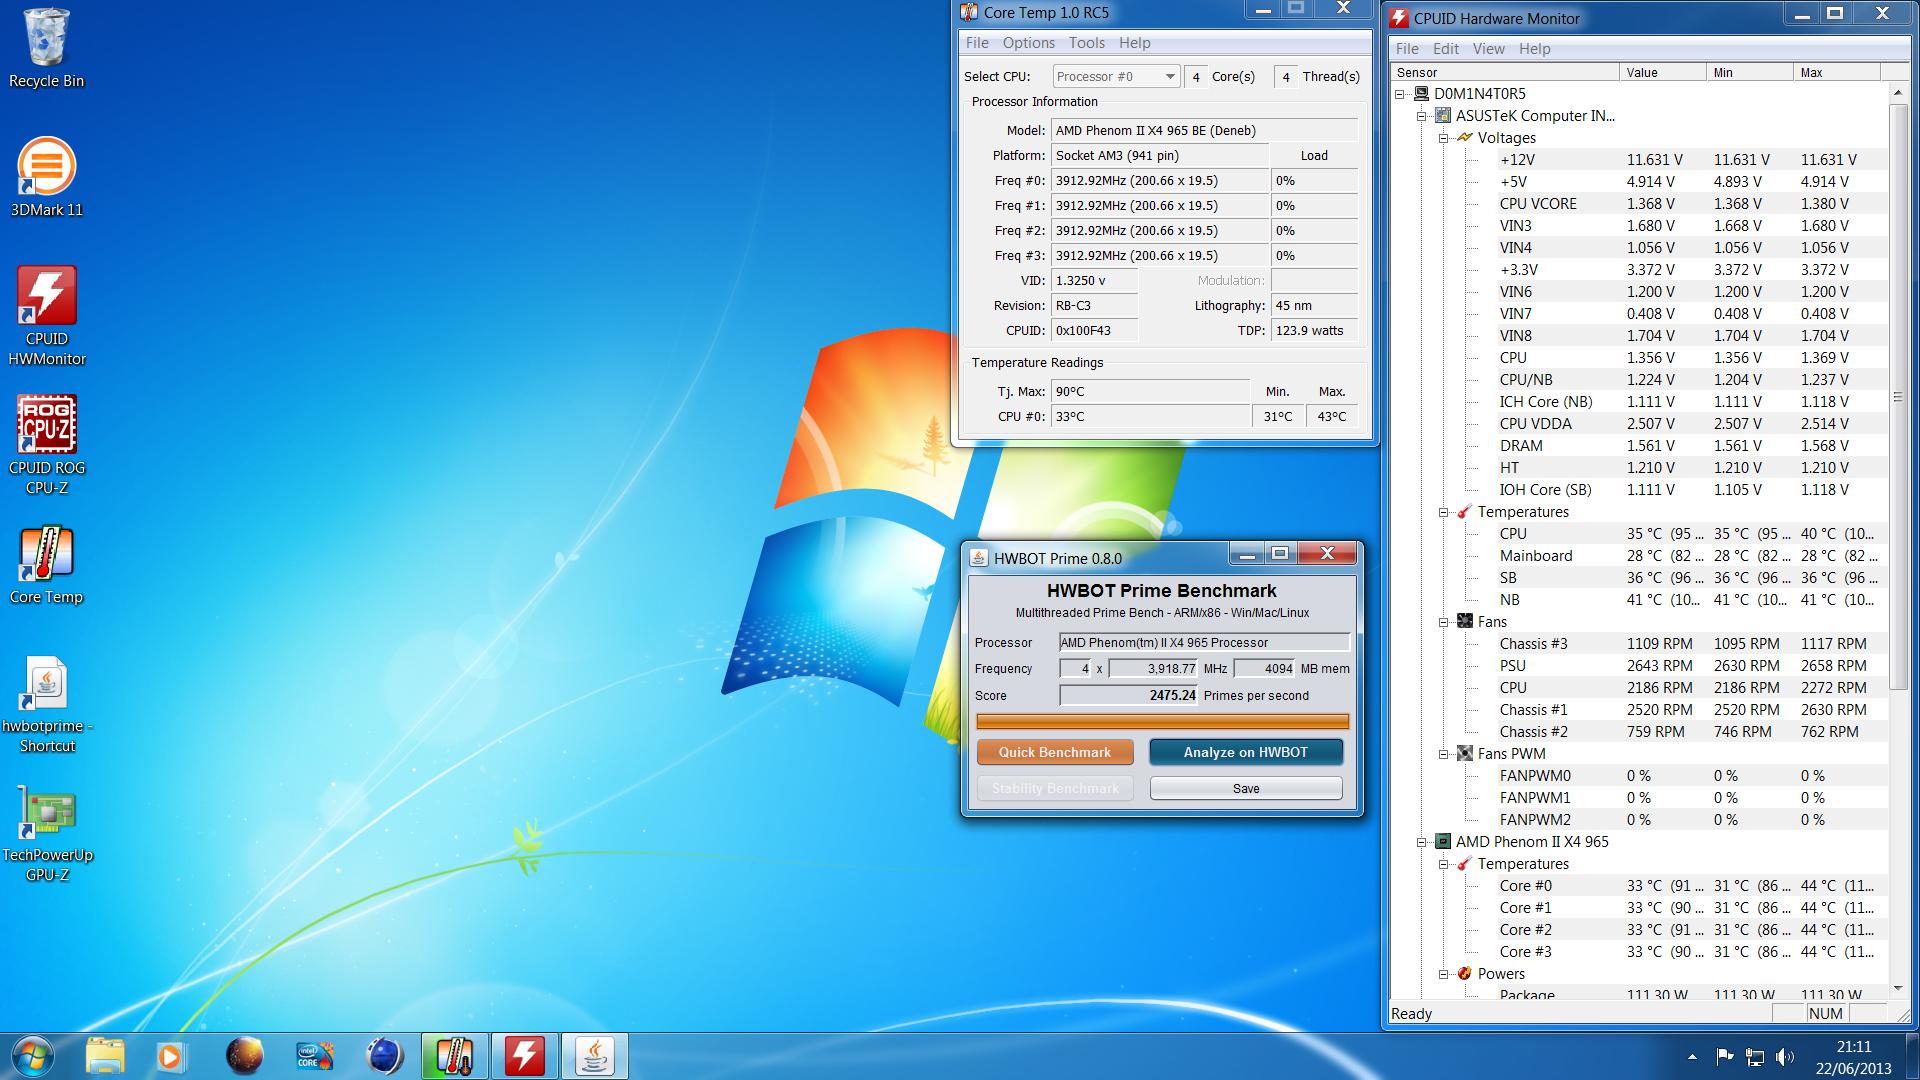Click the Max column header in HWMonitor

pyautogui.click(x=1837, y=72)
